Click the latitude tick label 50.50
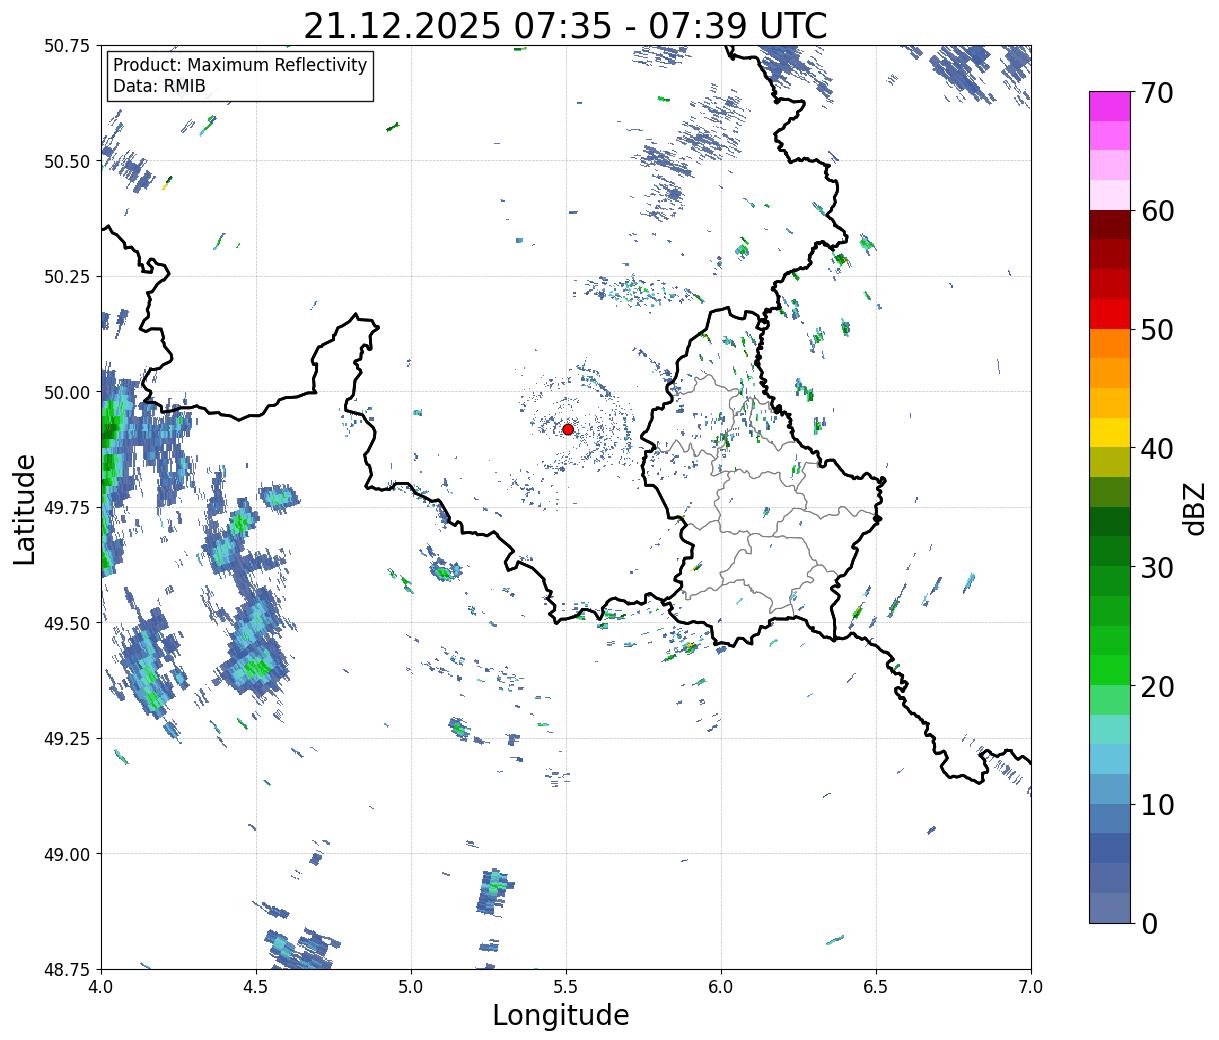Screen dimensions: 1219x1040 (x=67, y=161)
